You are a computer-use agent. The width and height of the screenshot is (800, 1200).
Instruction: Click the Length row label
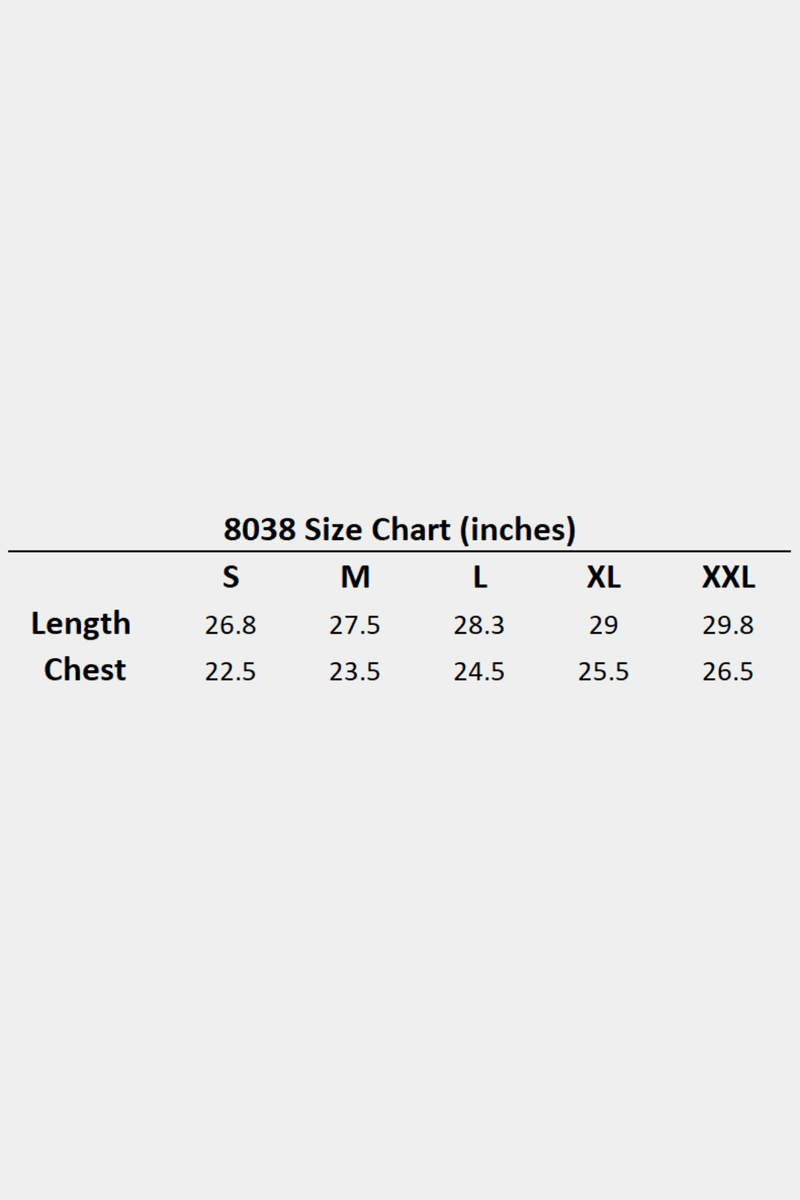coord(81,624)
